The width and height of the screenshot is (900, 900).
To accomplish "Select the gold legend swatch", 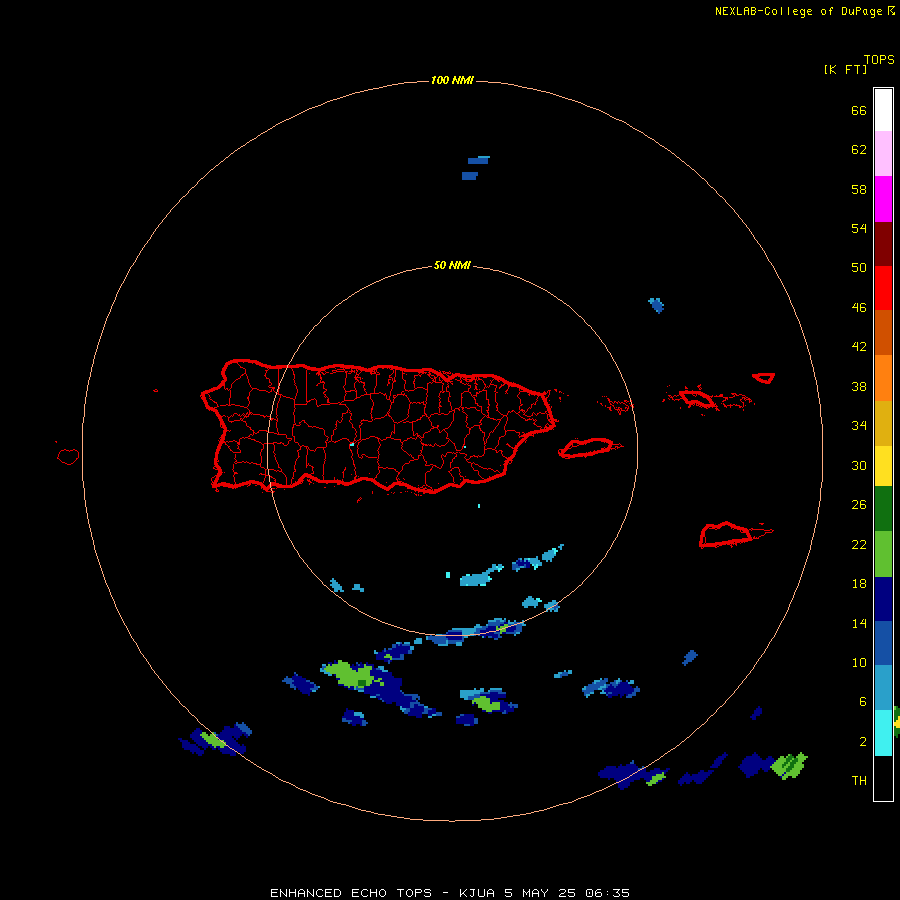I will [883, 423].
